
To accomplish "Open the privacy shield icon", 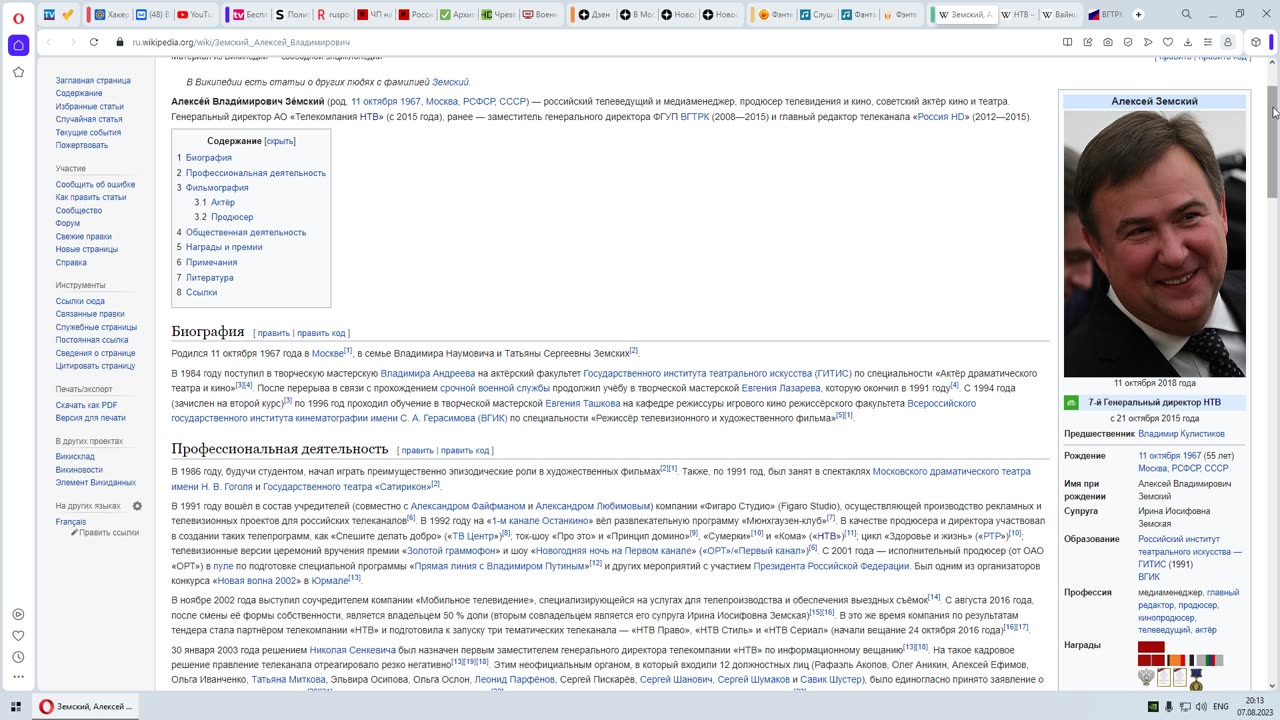I will [x=1128, y=42].
